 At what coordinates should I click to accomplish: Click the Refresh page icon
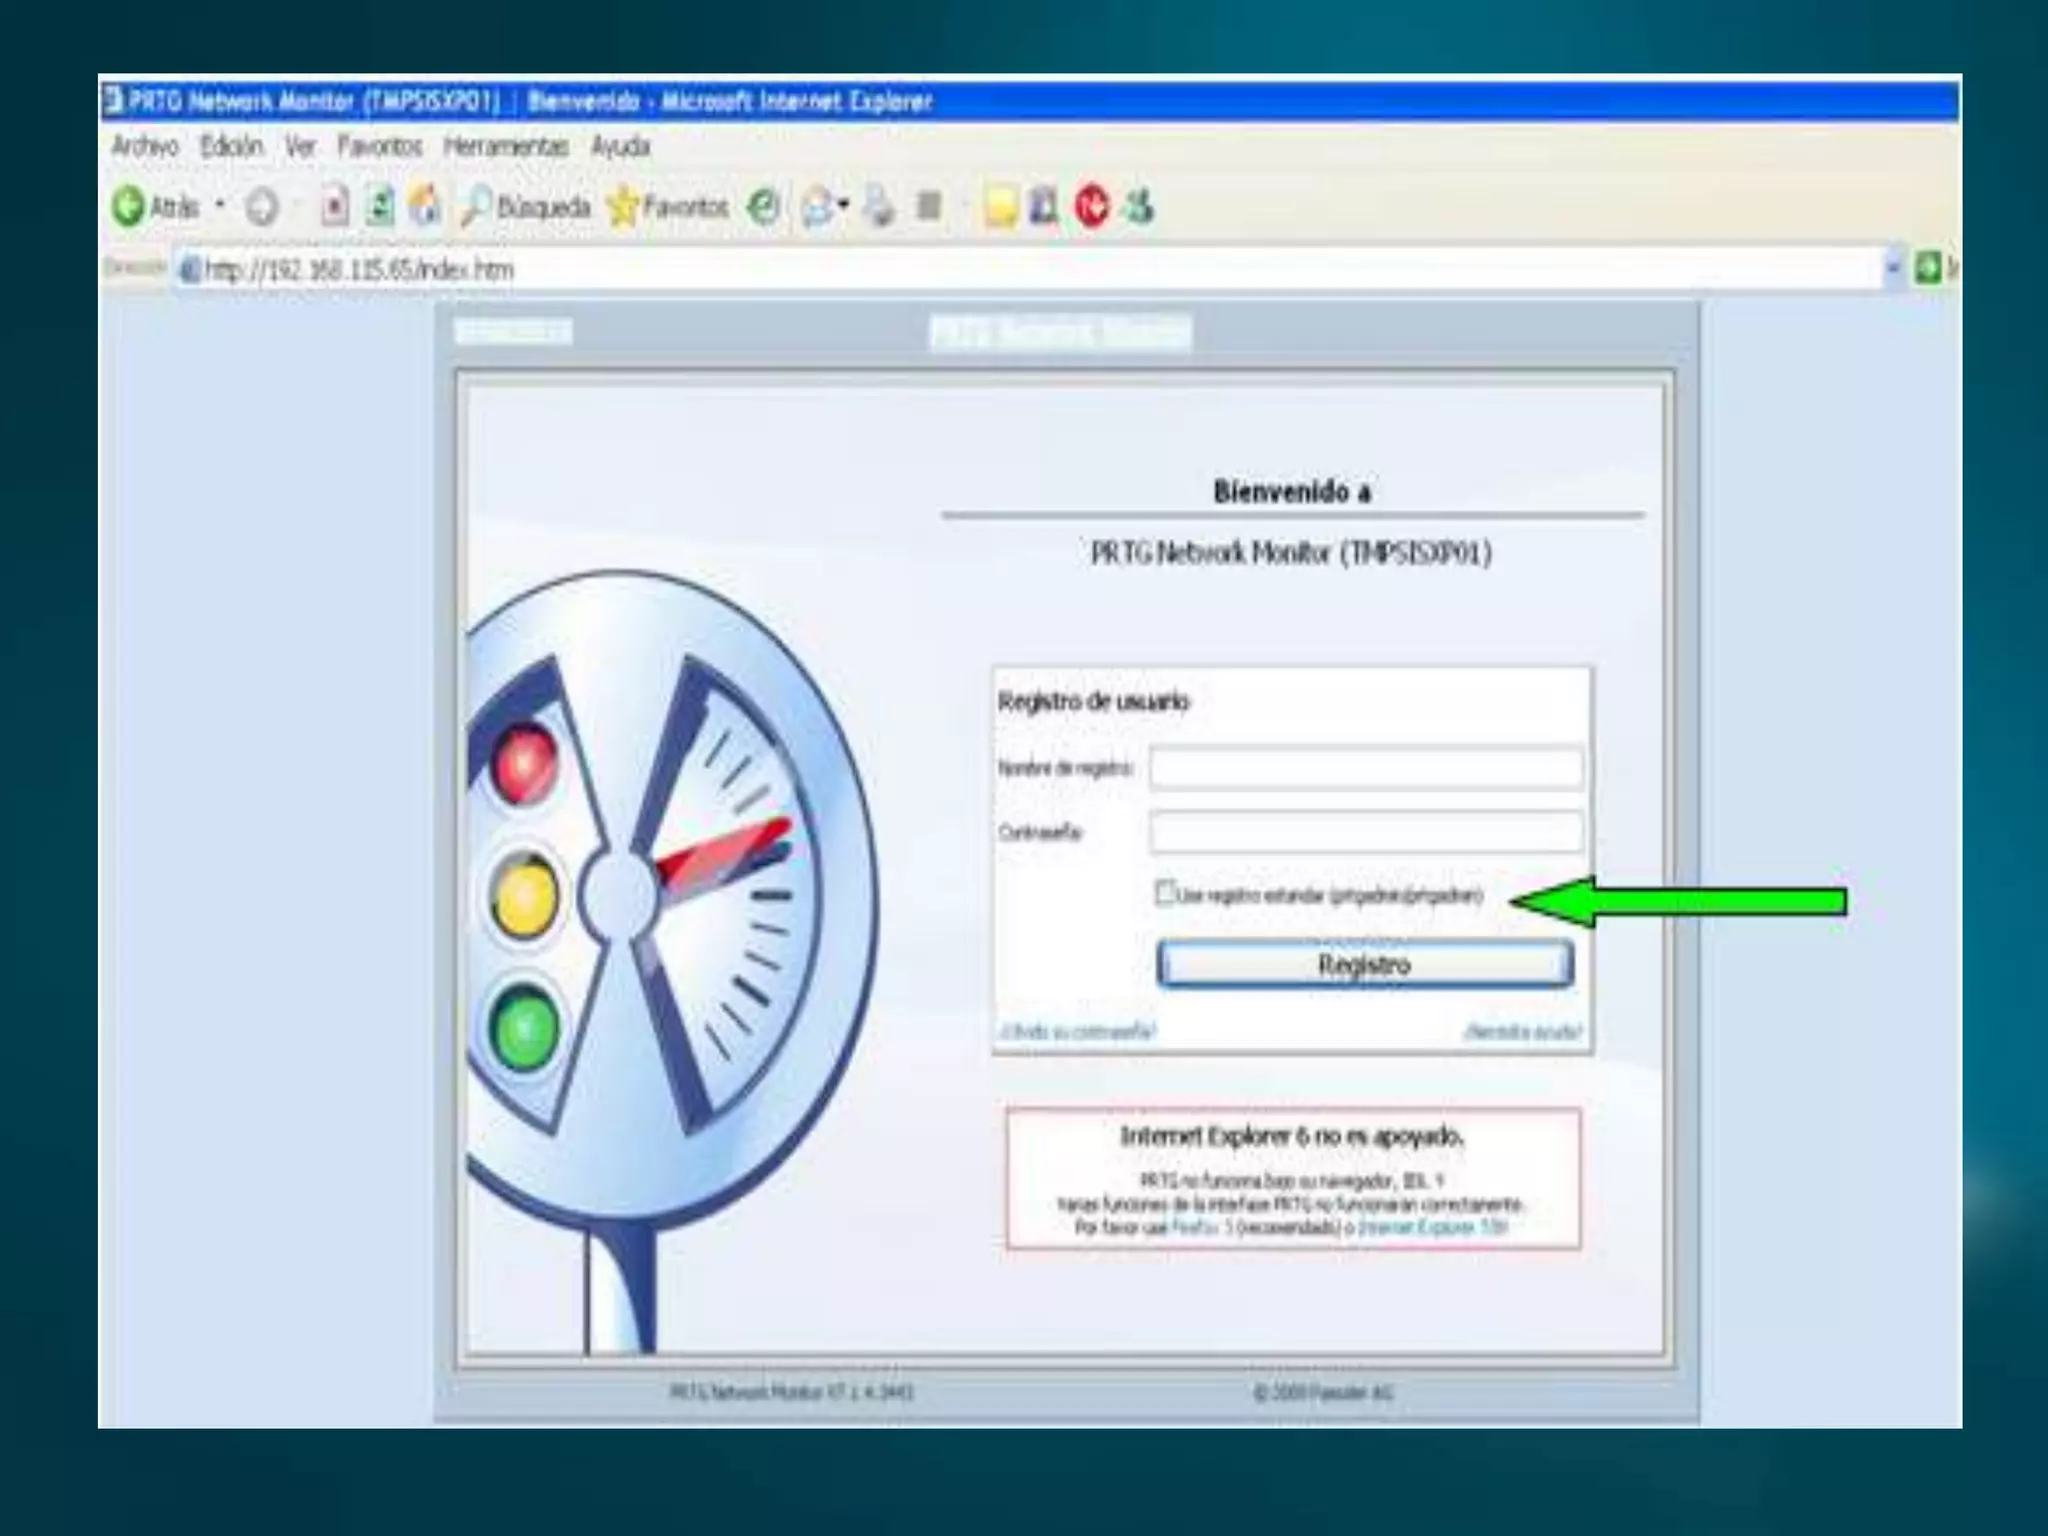coord(380,207)
